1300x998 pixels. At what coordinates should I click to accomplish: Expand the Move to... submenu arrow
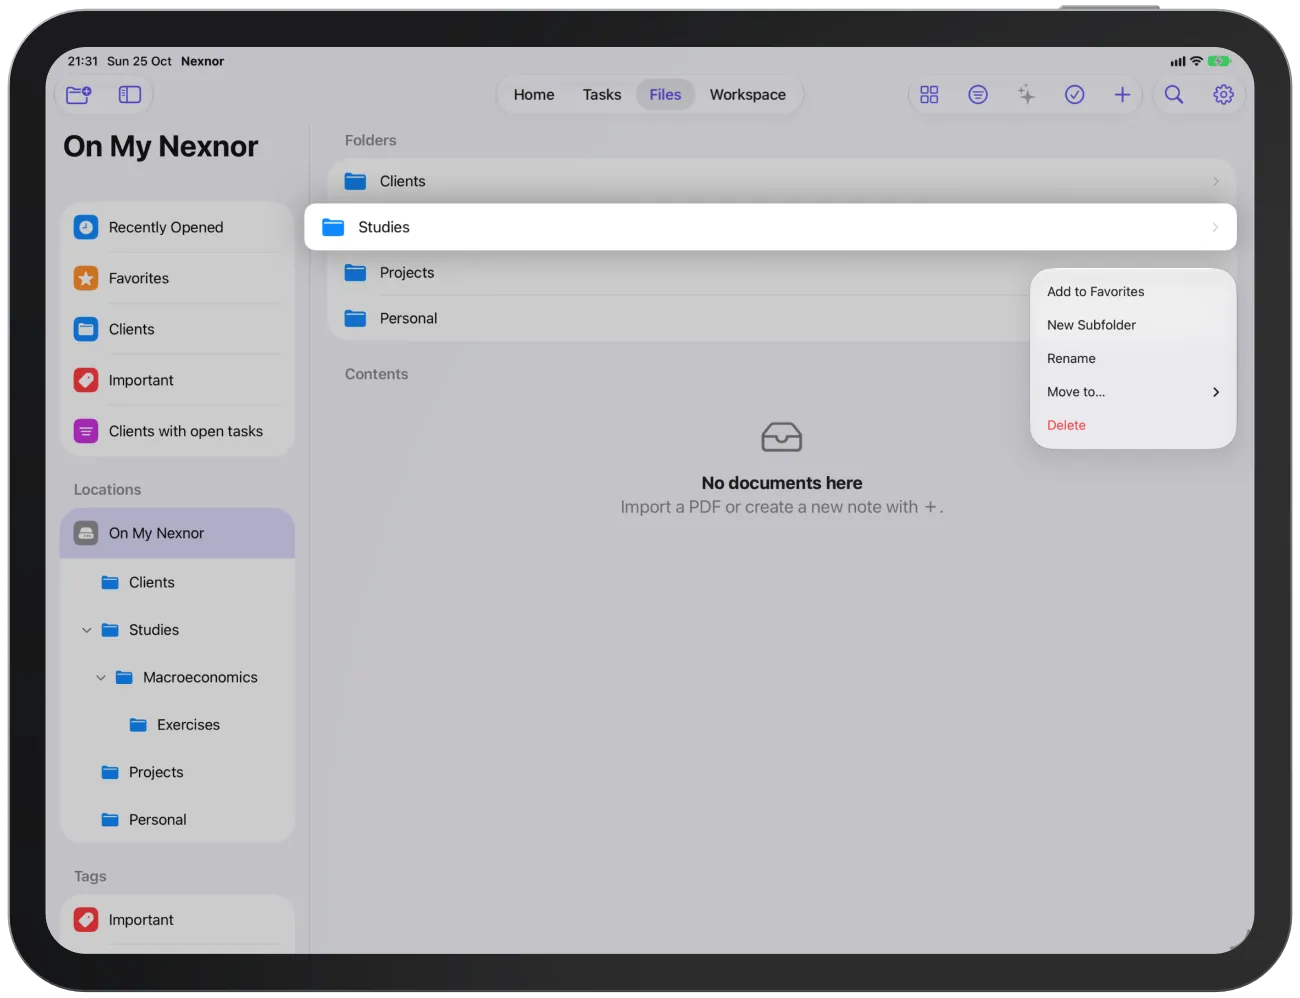[x=1216, y=392]
